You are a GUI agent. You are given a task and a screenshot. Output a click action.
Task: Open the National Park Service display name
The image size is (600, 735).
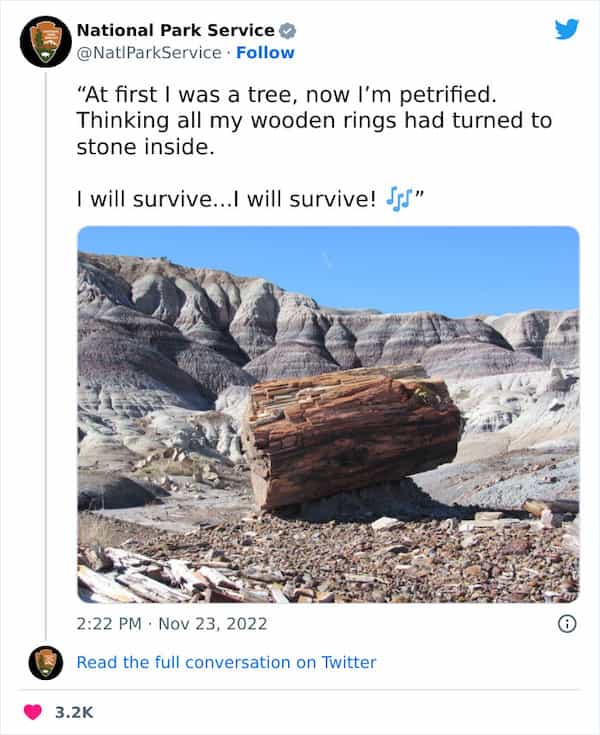point(174,30)
